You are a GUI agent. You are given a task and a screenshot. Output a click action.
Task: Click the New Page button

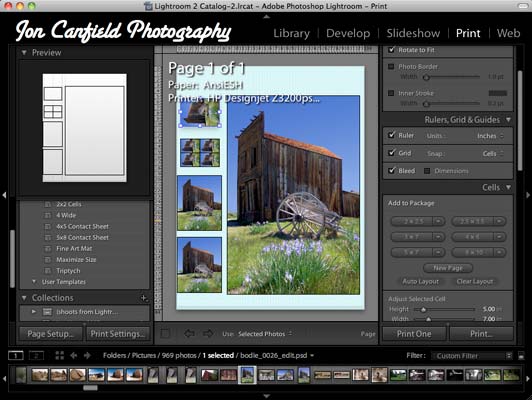click(x=448, y=268)
